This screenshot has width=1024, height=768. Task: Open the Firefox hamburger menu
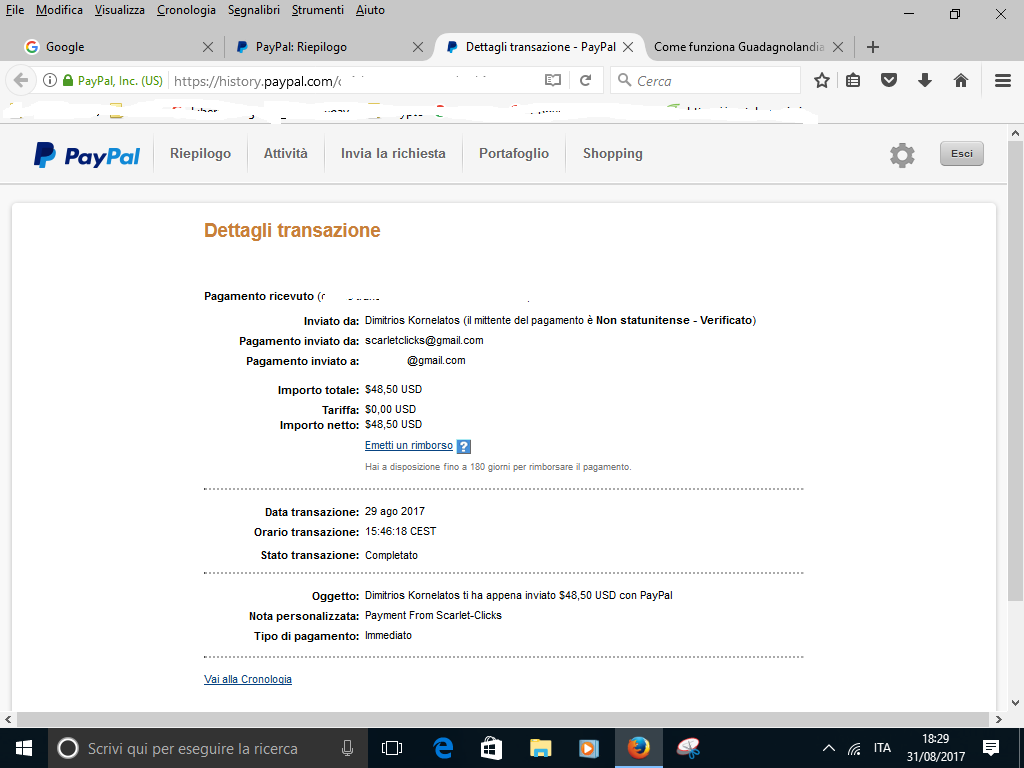(x=1003, y=80)
